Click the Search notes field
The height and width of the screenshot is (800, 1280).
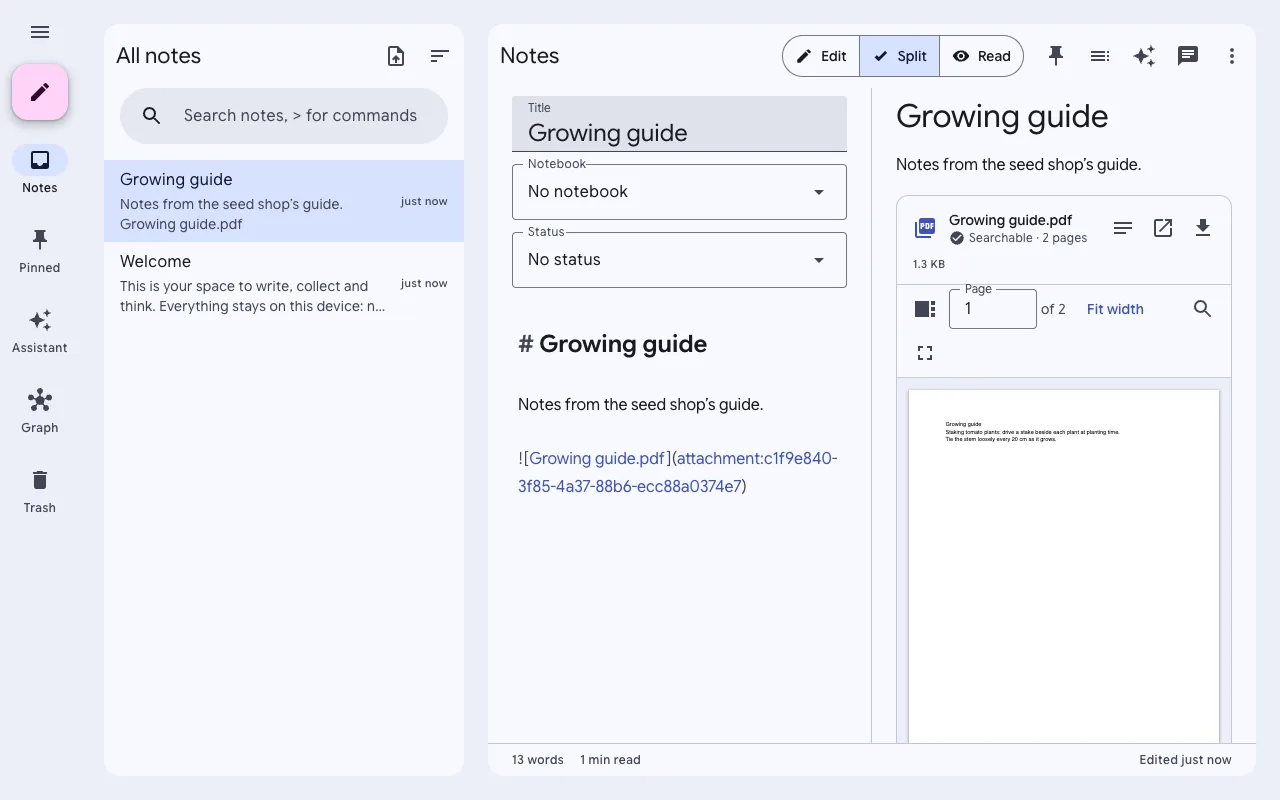(x=284, y=116)
